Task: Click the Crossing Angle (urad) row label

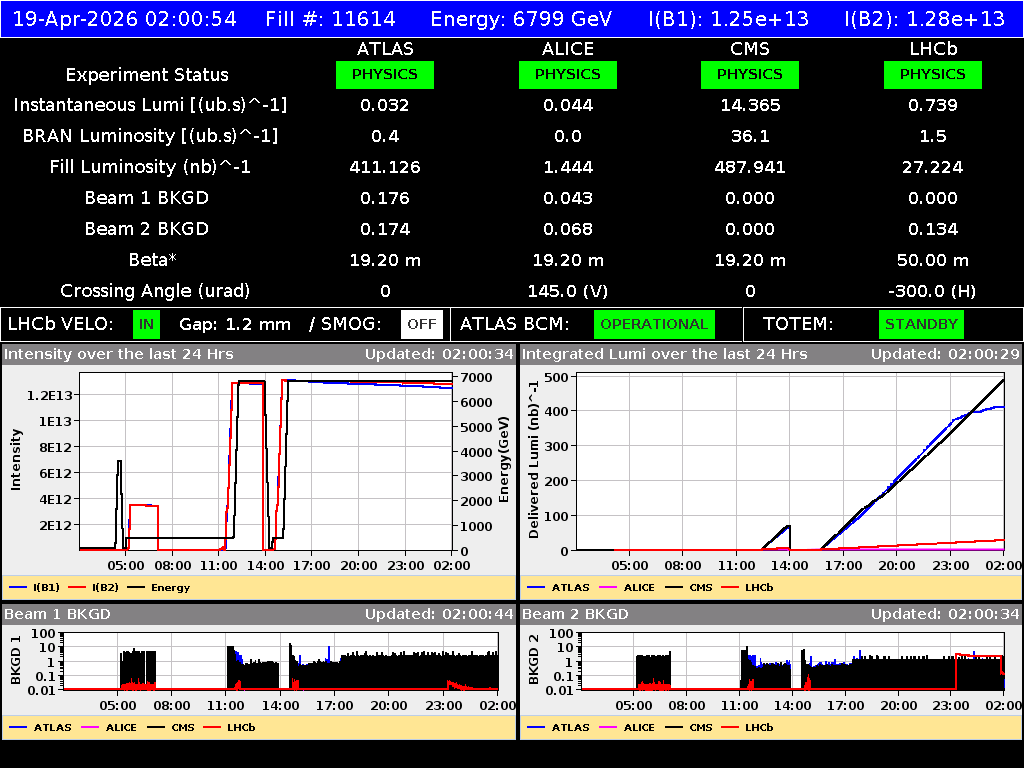Action: tap(155, 291)
